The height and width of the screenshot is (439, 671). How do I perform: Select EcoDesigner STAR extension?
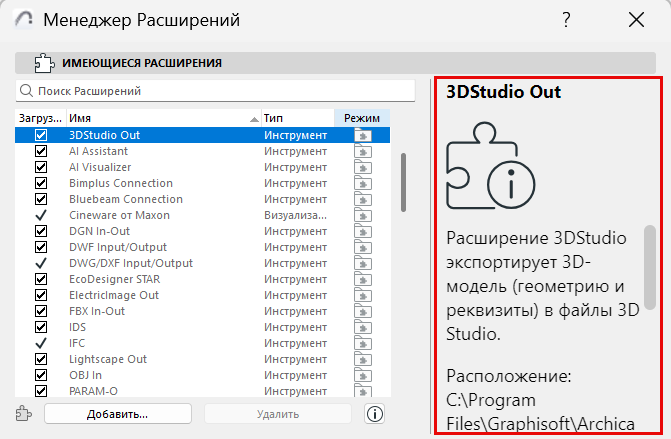tap(202, 279)
